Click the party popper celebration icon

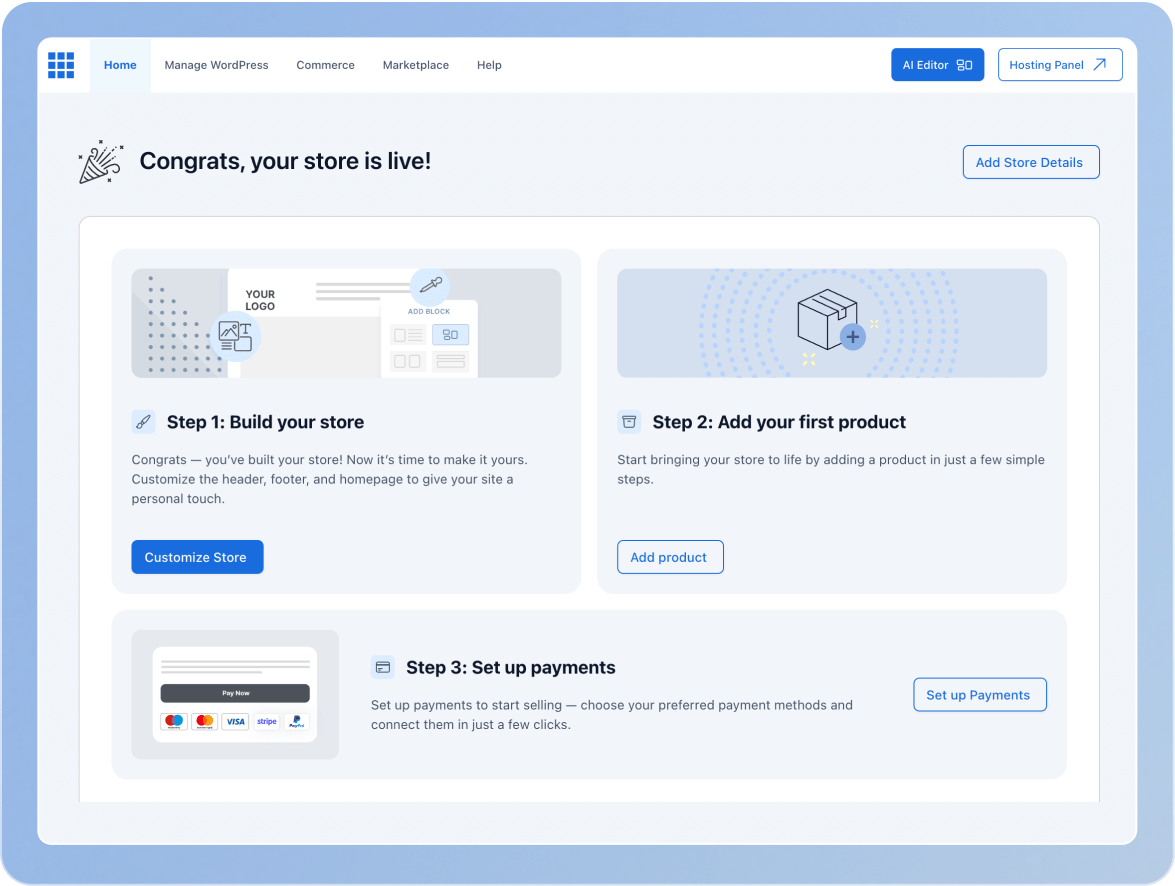100,162
